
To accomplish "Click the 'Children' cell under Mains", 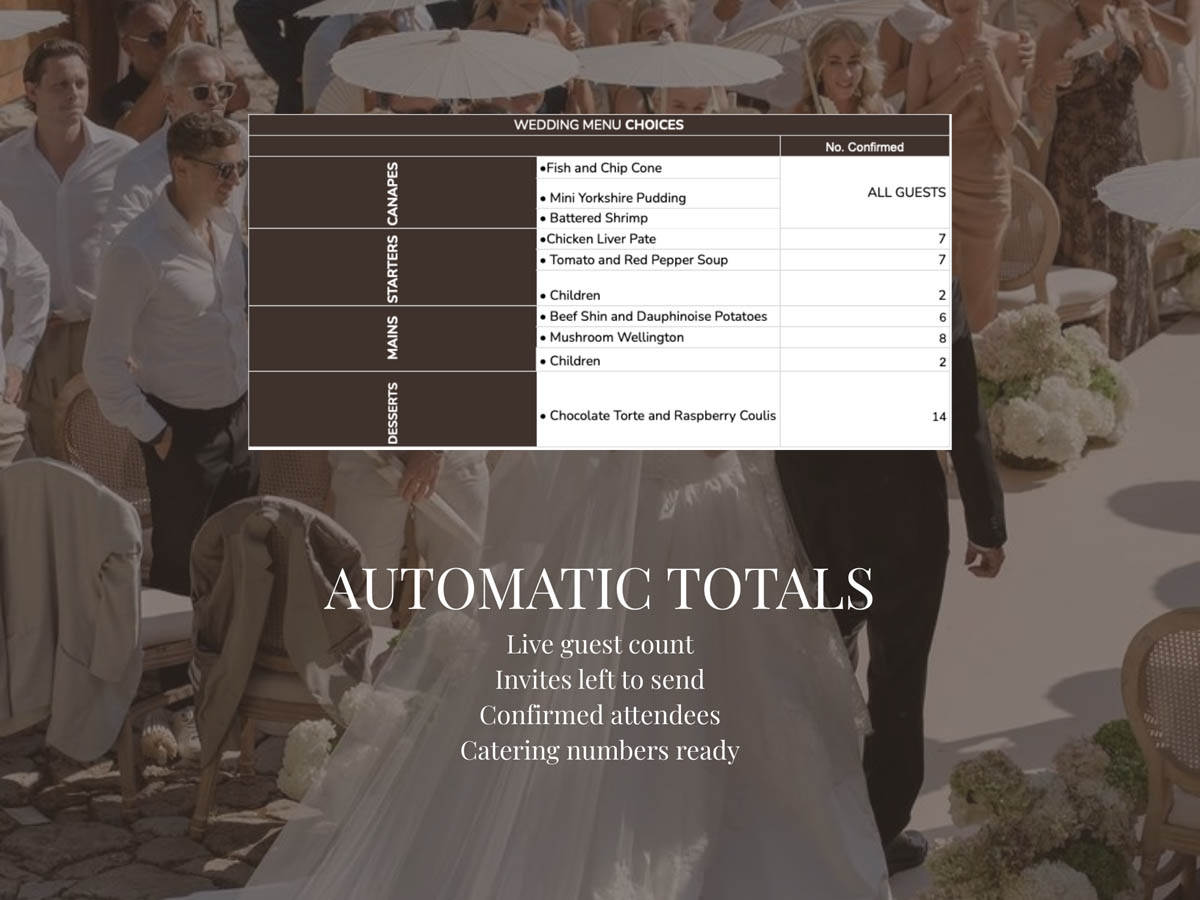I will pyautogui.click(x=658, y=359).
